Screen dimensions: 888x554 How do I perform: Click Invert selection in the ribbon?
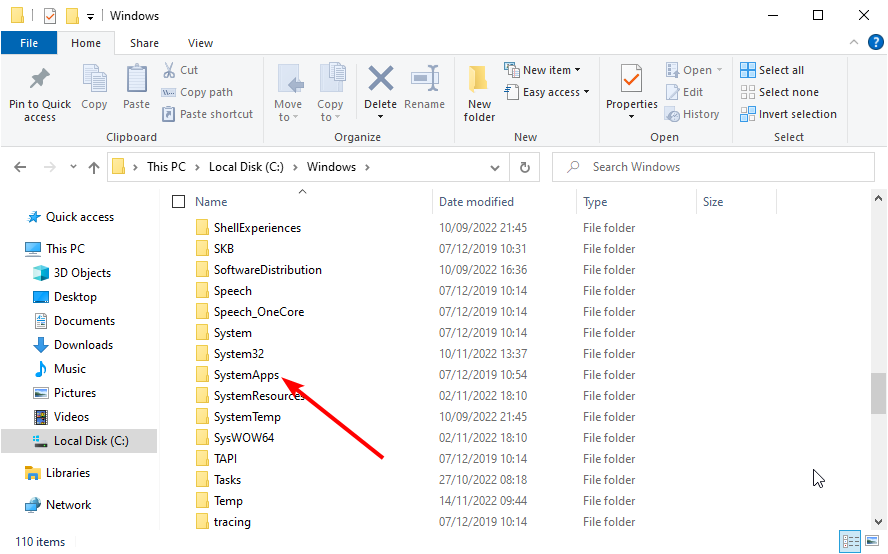tap(788, 114)
